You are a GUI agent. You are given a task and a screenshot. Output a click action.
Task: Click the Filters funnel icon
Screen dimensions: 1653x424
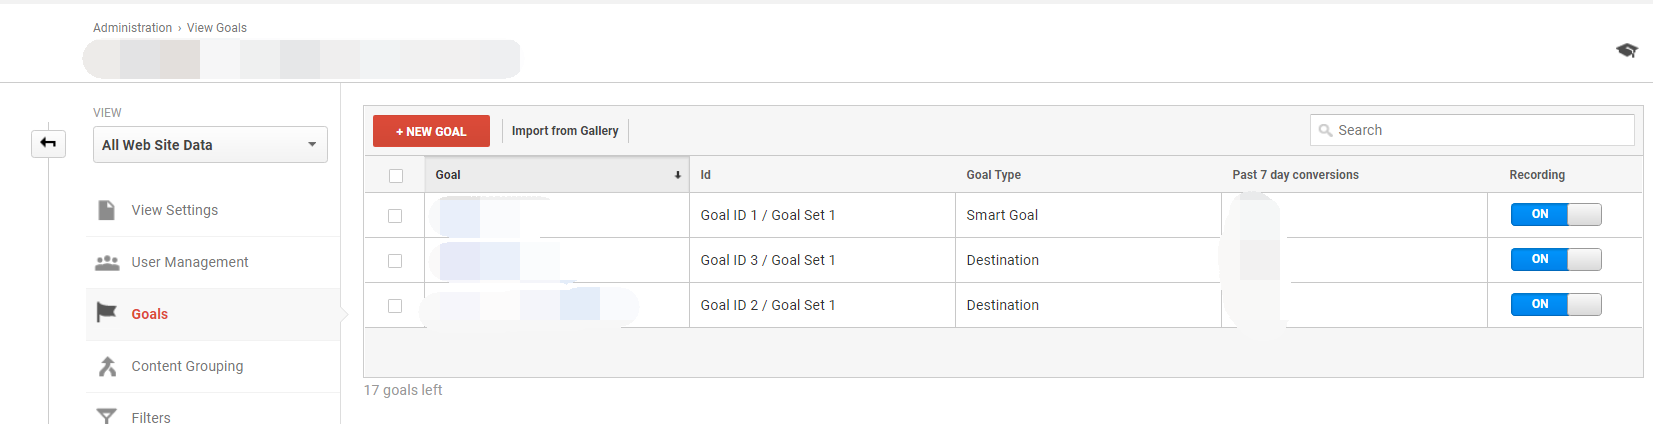point(106,416)
